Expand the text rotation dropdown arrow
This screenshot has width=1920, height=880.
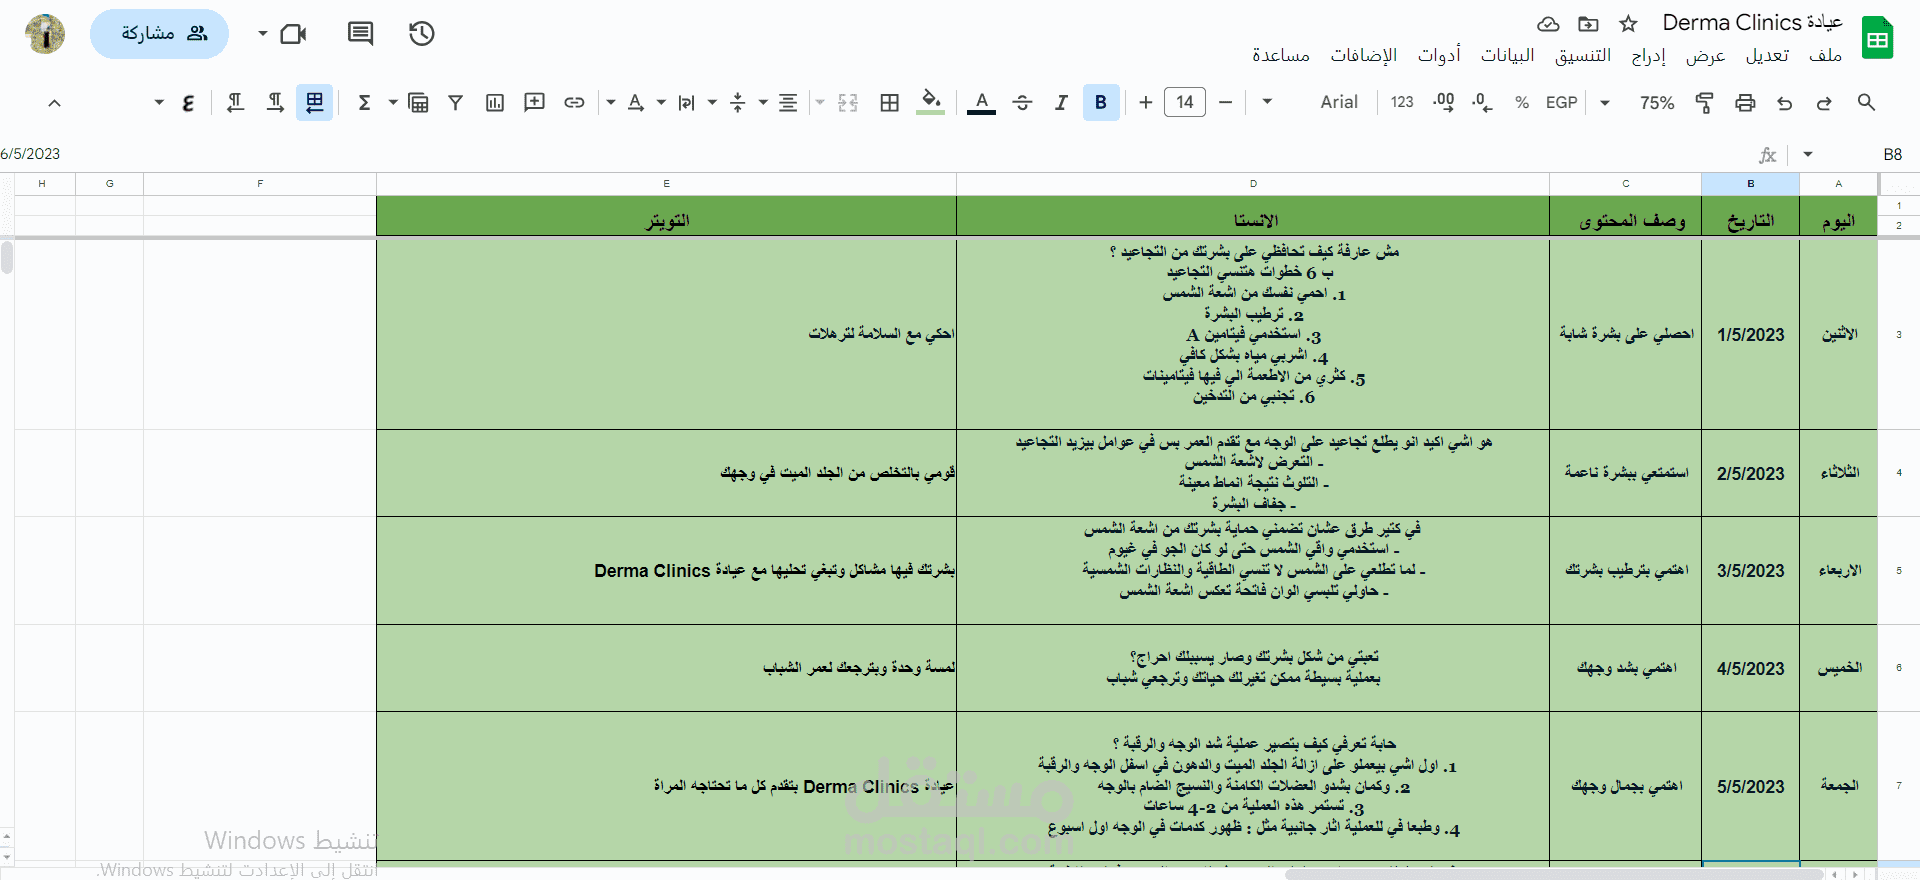pos(610,102)
